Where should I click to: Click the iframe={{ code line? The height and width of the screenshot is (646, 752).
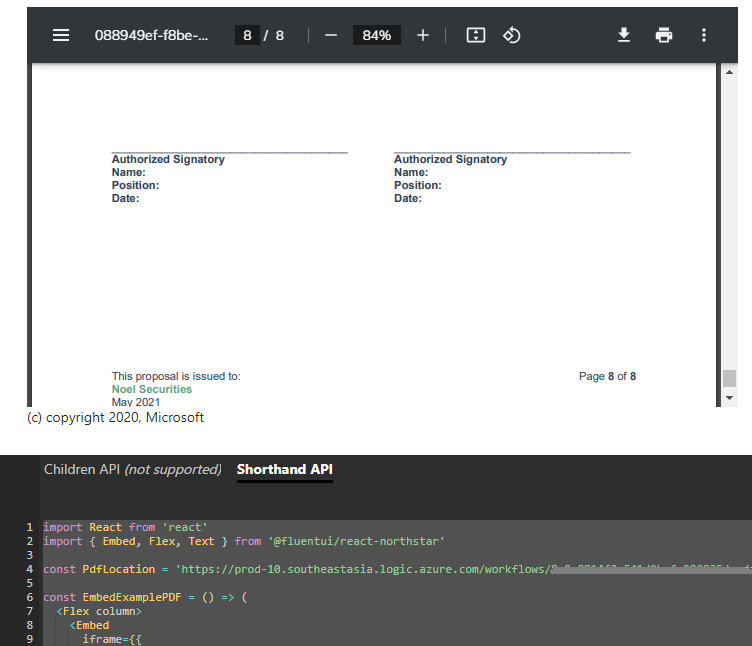[x=112, y=639]
